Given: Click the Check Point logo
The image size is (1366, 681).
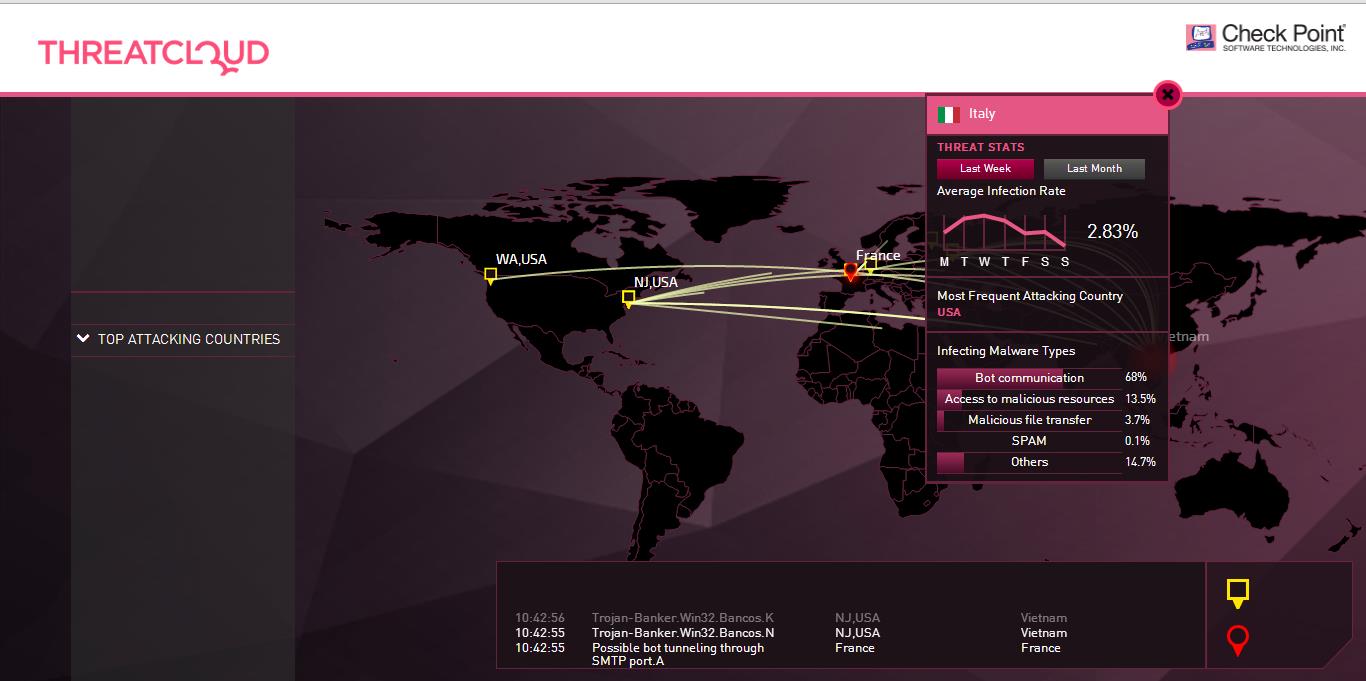Looking at the screenshot, I should click(x=1266, y=38).
